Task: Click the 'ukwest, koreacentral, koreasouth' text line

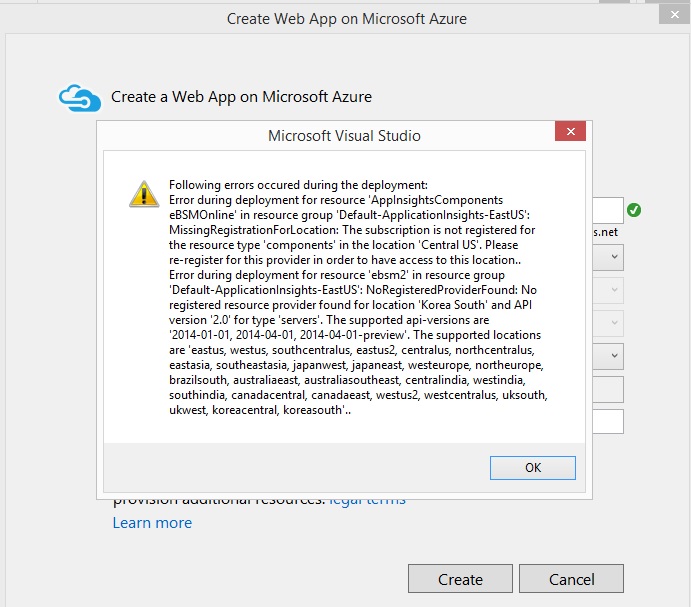Action: point(260,410)
